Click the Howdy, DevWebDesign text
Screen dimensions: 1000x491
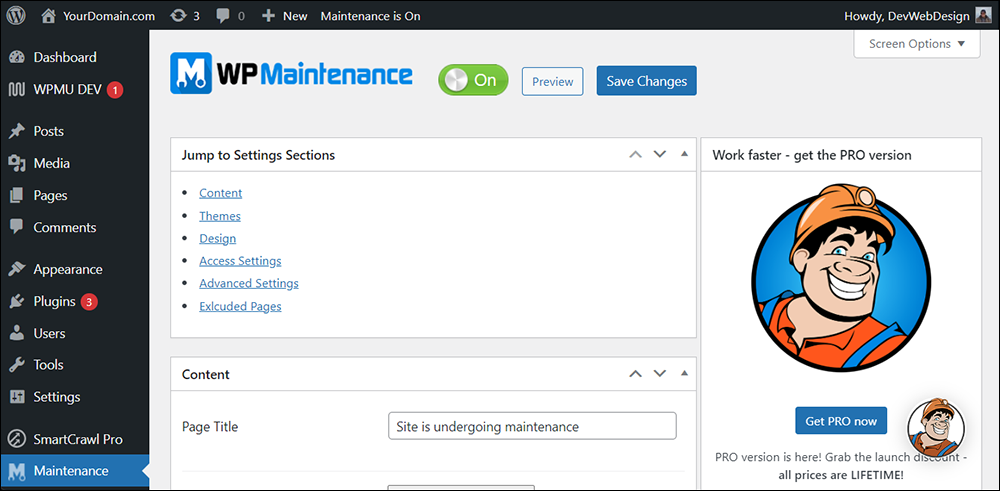click(x=906, y=16)
